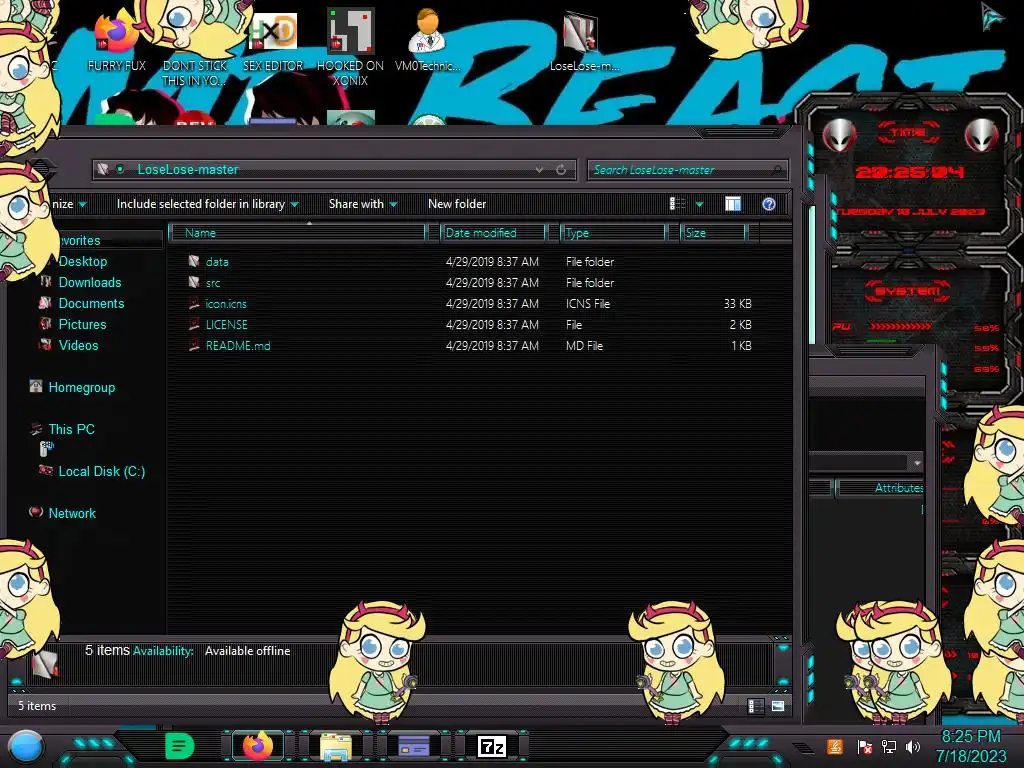Click the ICNS File type cell
This screenshot has width=1024, height=768.
pyautogui.click(x=588, y=304)
